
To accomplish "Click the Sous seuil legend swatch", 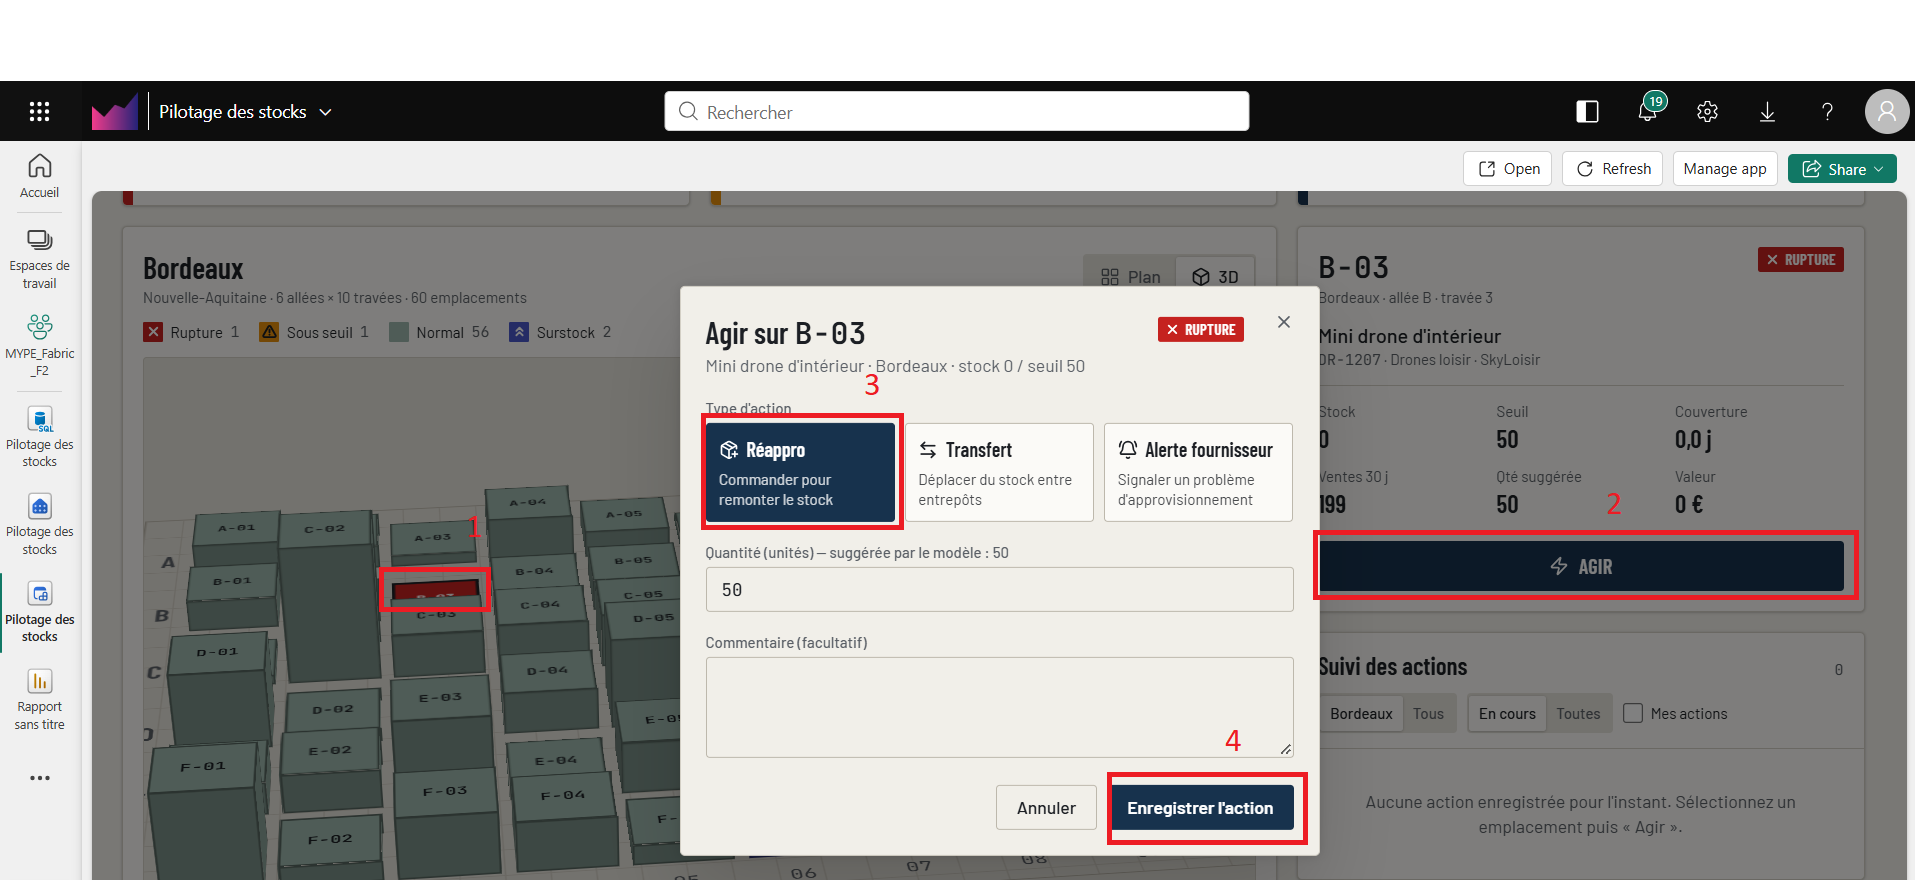I will pyautogui.click(x=269, y=332).
